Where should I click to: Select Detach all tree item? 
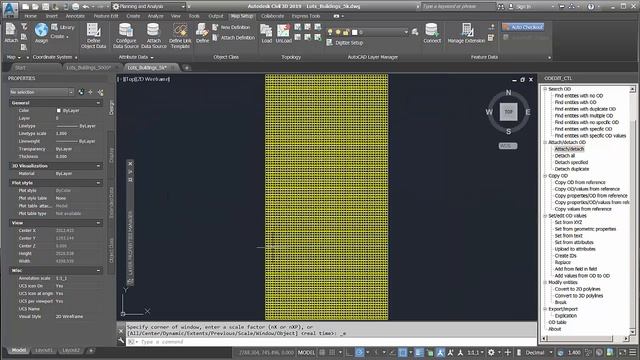[x=564, y=156]
